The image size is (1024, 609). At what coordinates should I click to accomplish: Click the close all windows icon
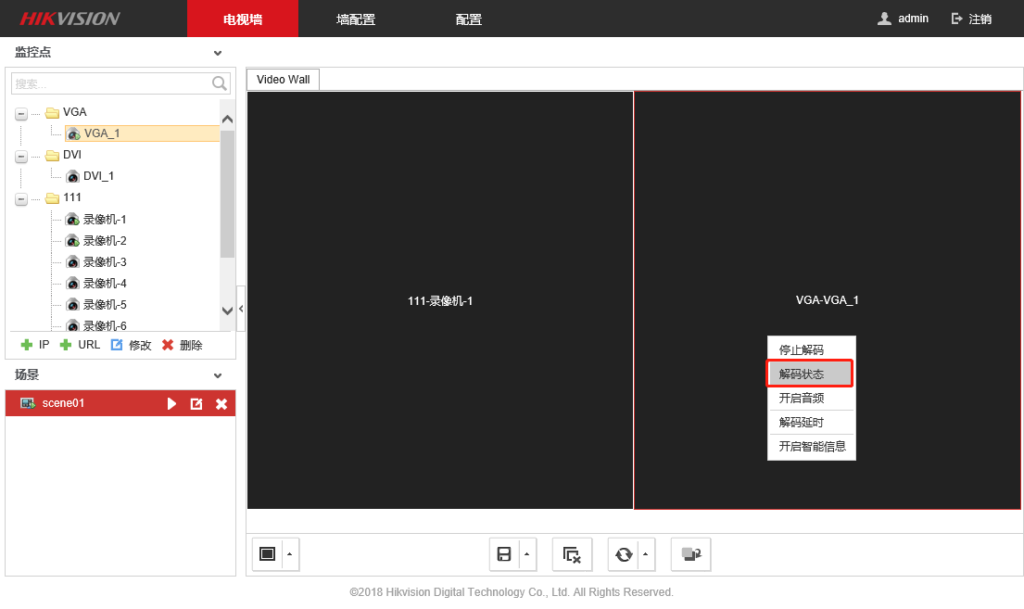click(x=572, y=554)
